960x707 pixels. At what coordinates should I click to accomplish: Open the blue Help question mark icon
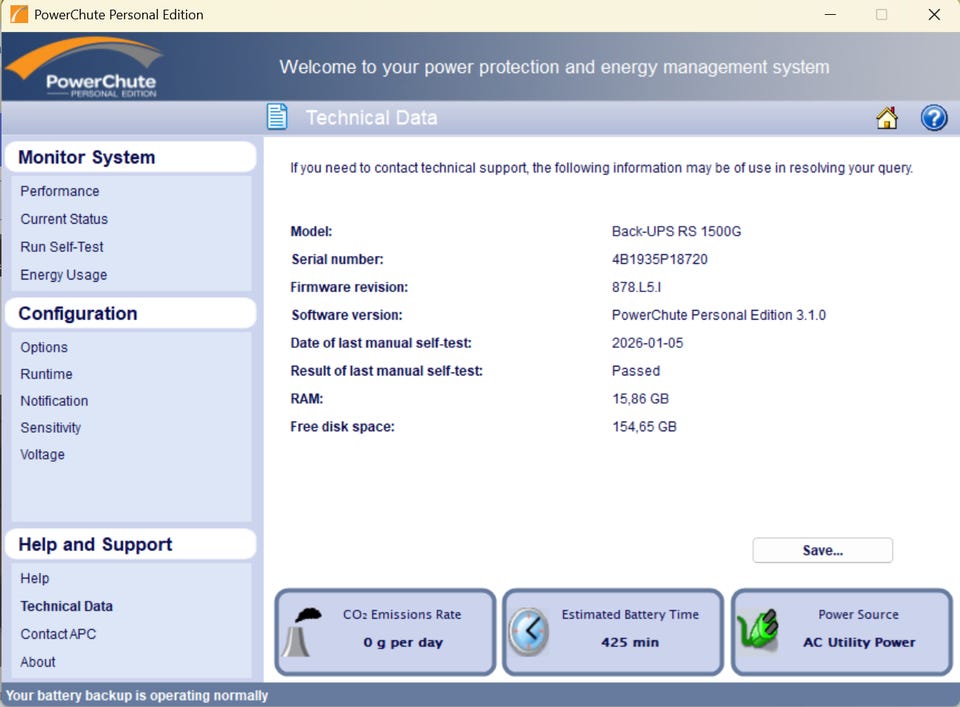[933, 118]
